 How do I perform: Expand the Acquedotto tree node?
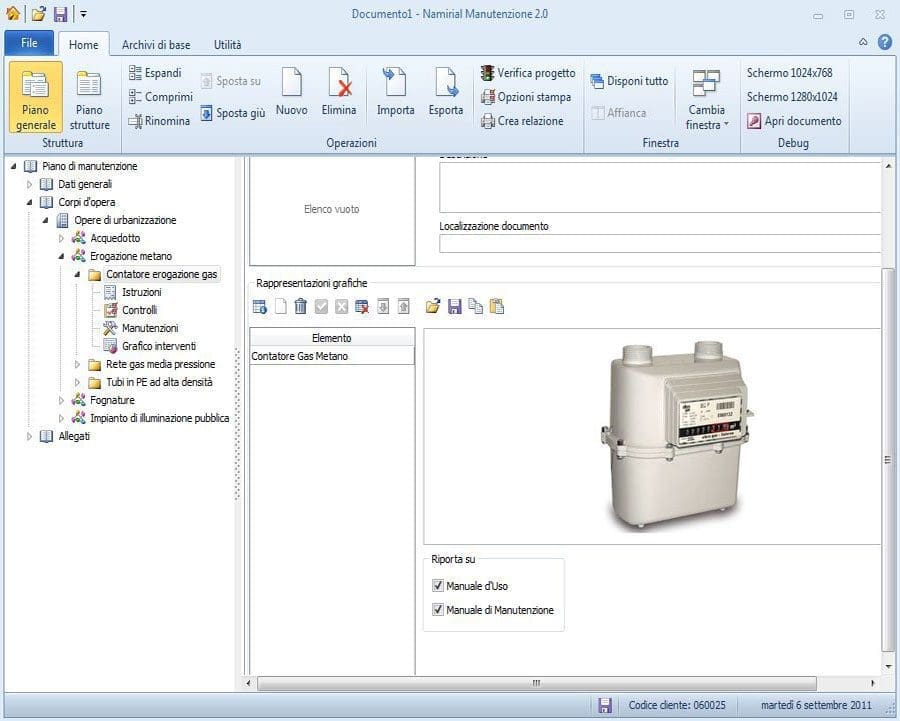(61, 238)
